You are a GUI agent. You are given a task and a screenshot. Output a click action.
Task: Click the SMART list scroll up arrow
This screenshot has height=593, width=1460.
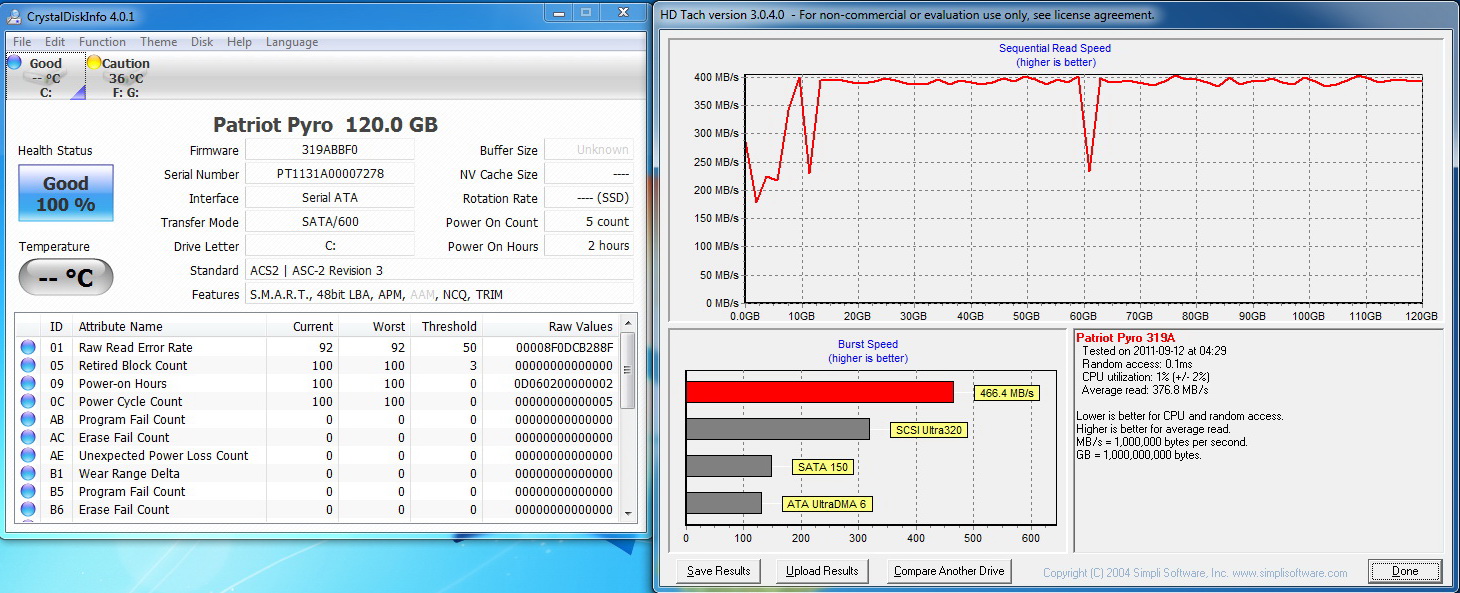pyautogui.click(x=628, y=324)
